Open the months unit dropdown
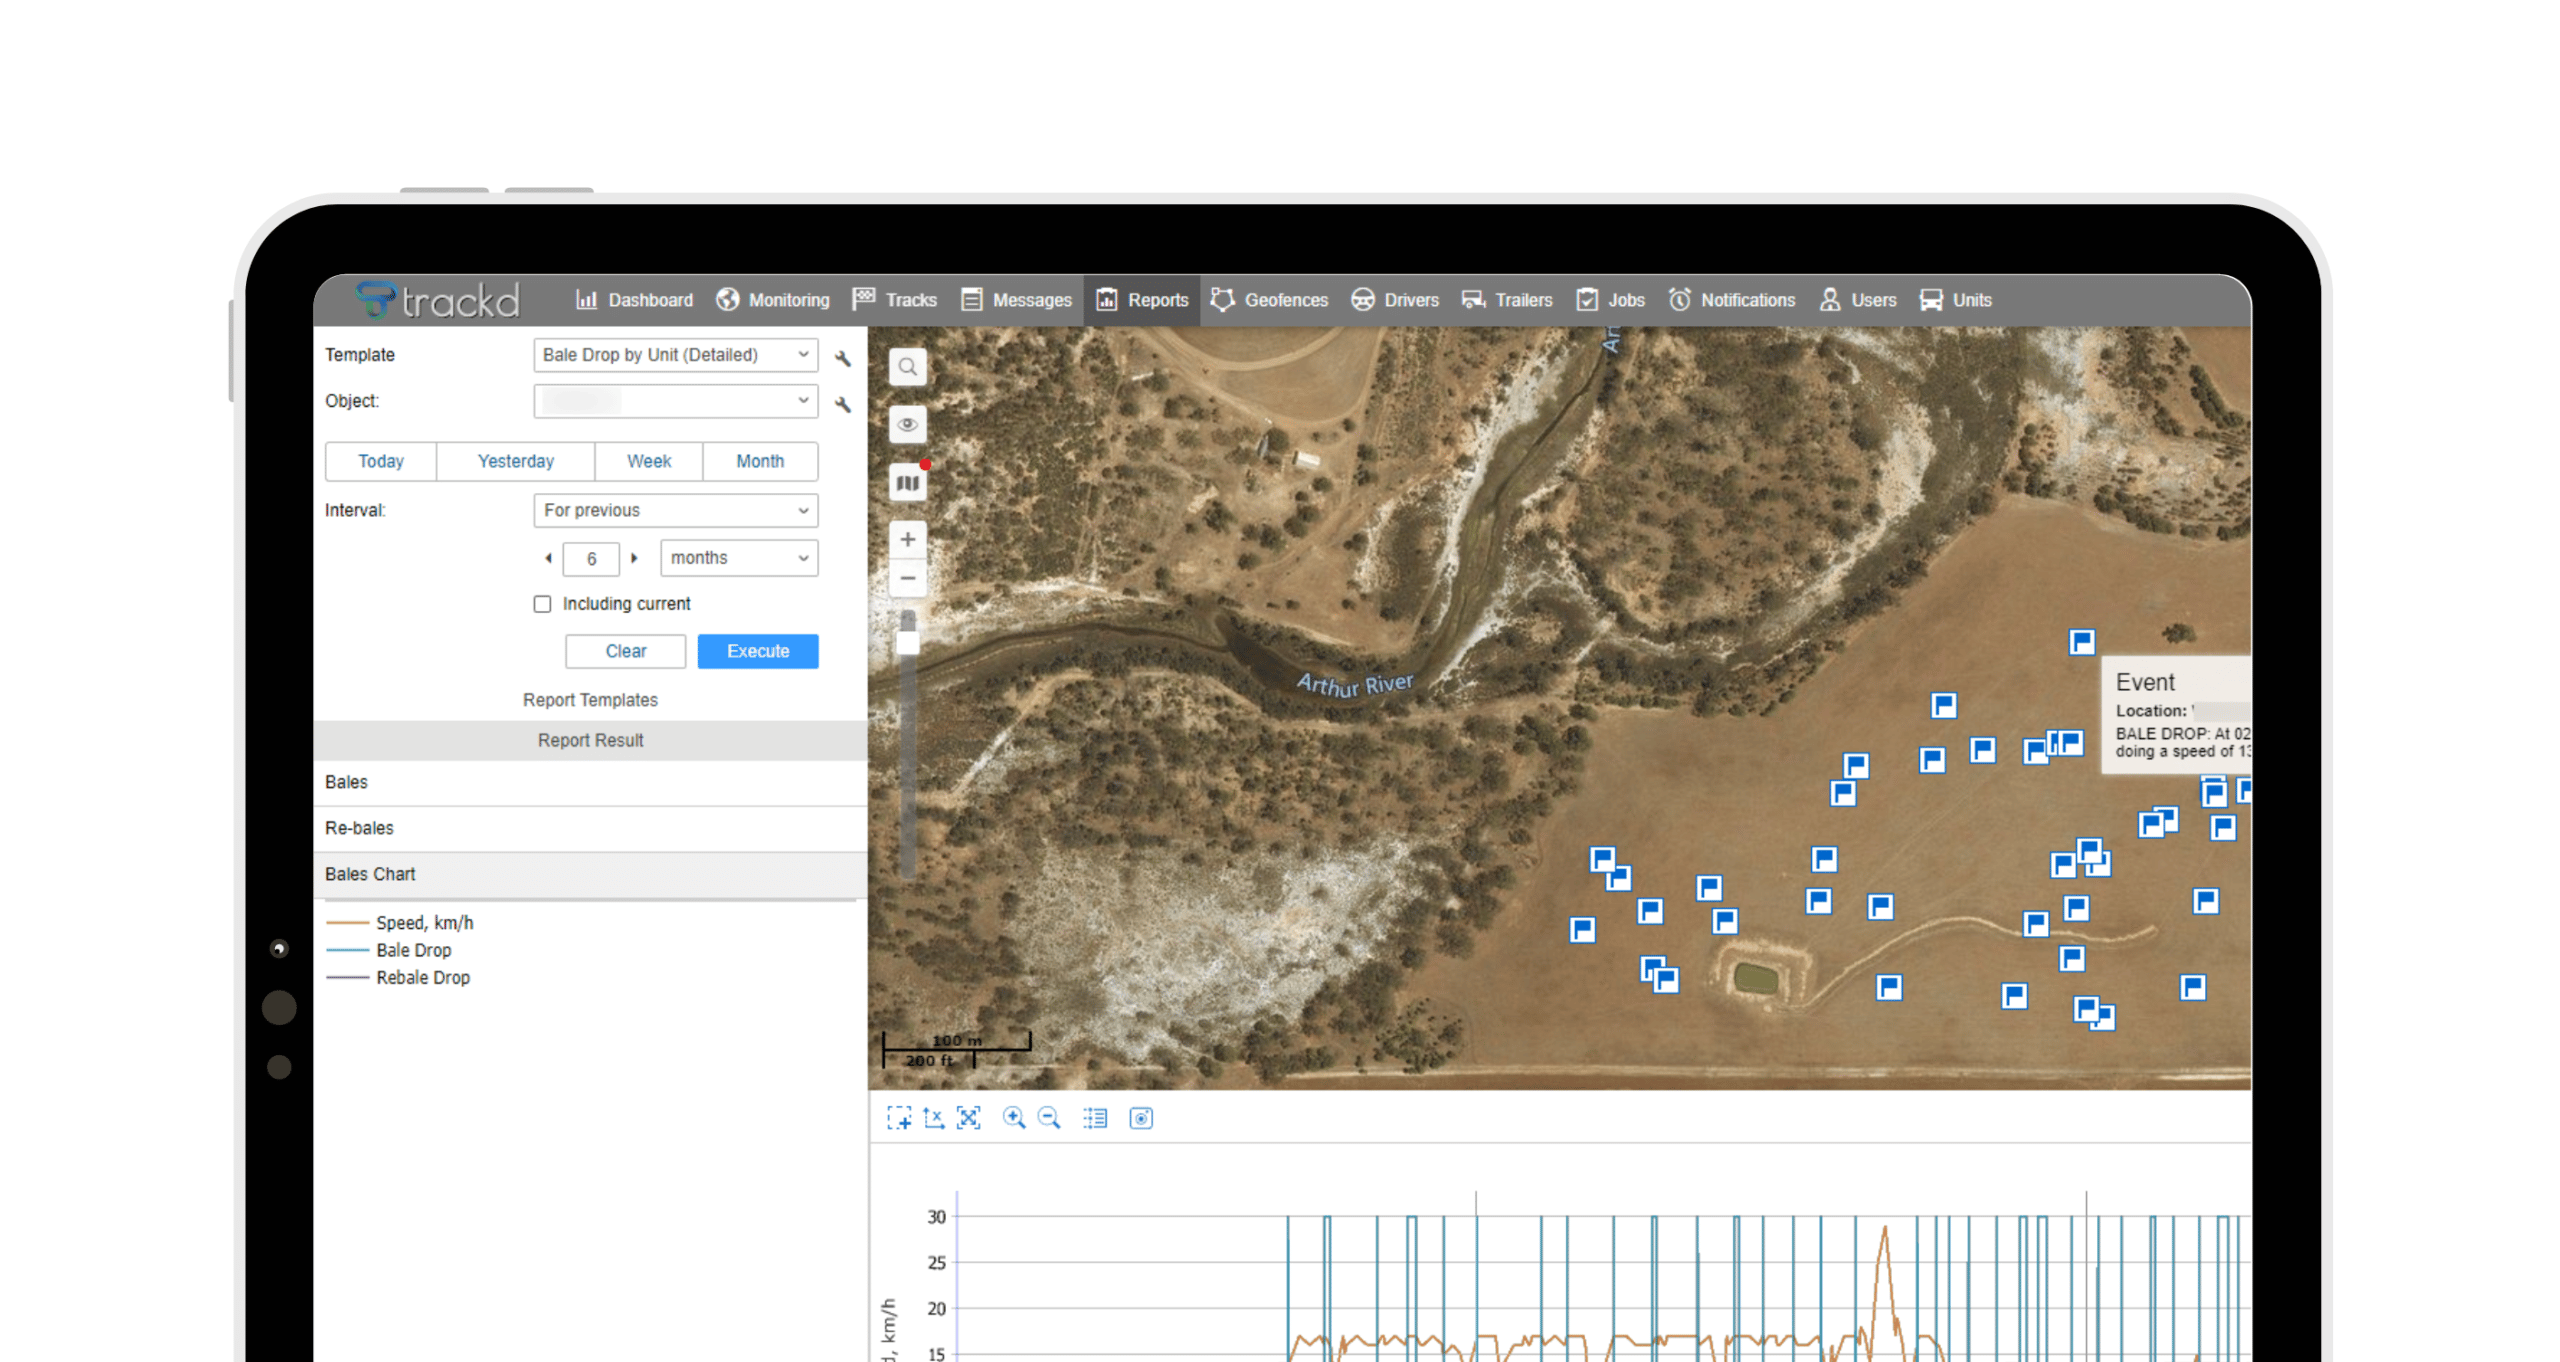This screenshot has height=1362, width=2560. (x=738, y=558)
